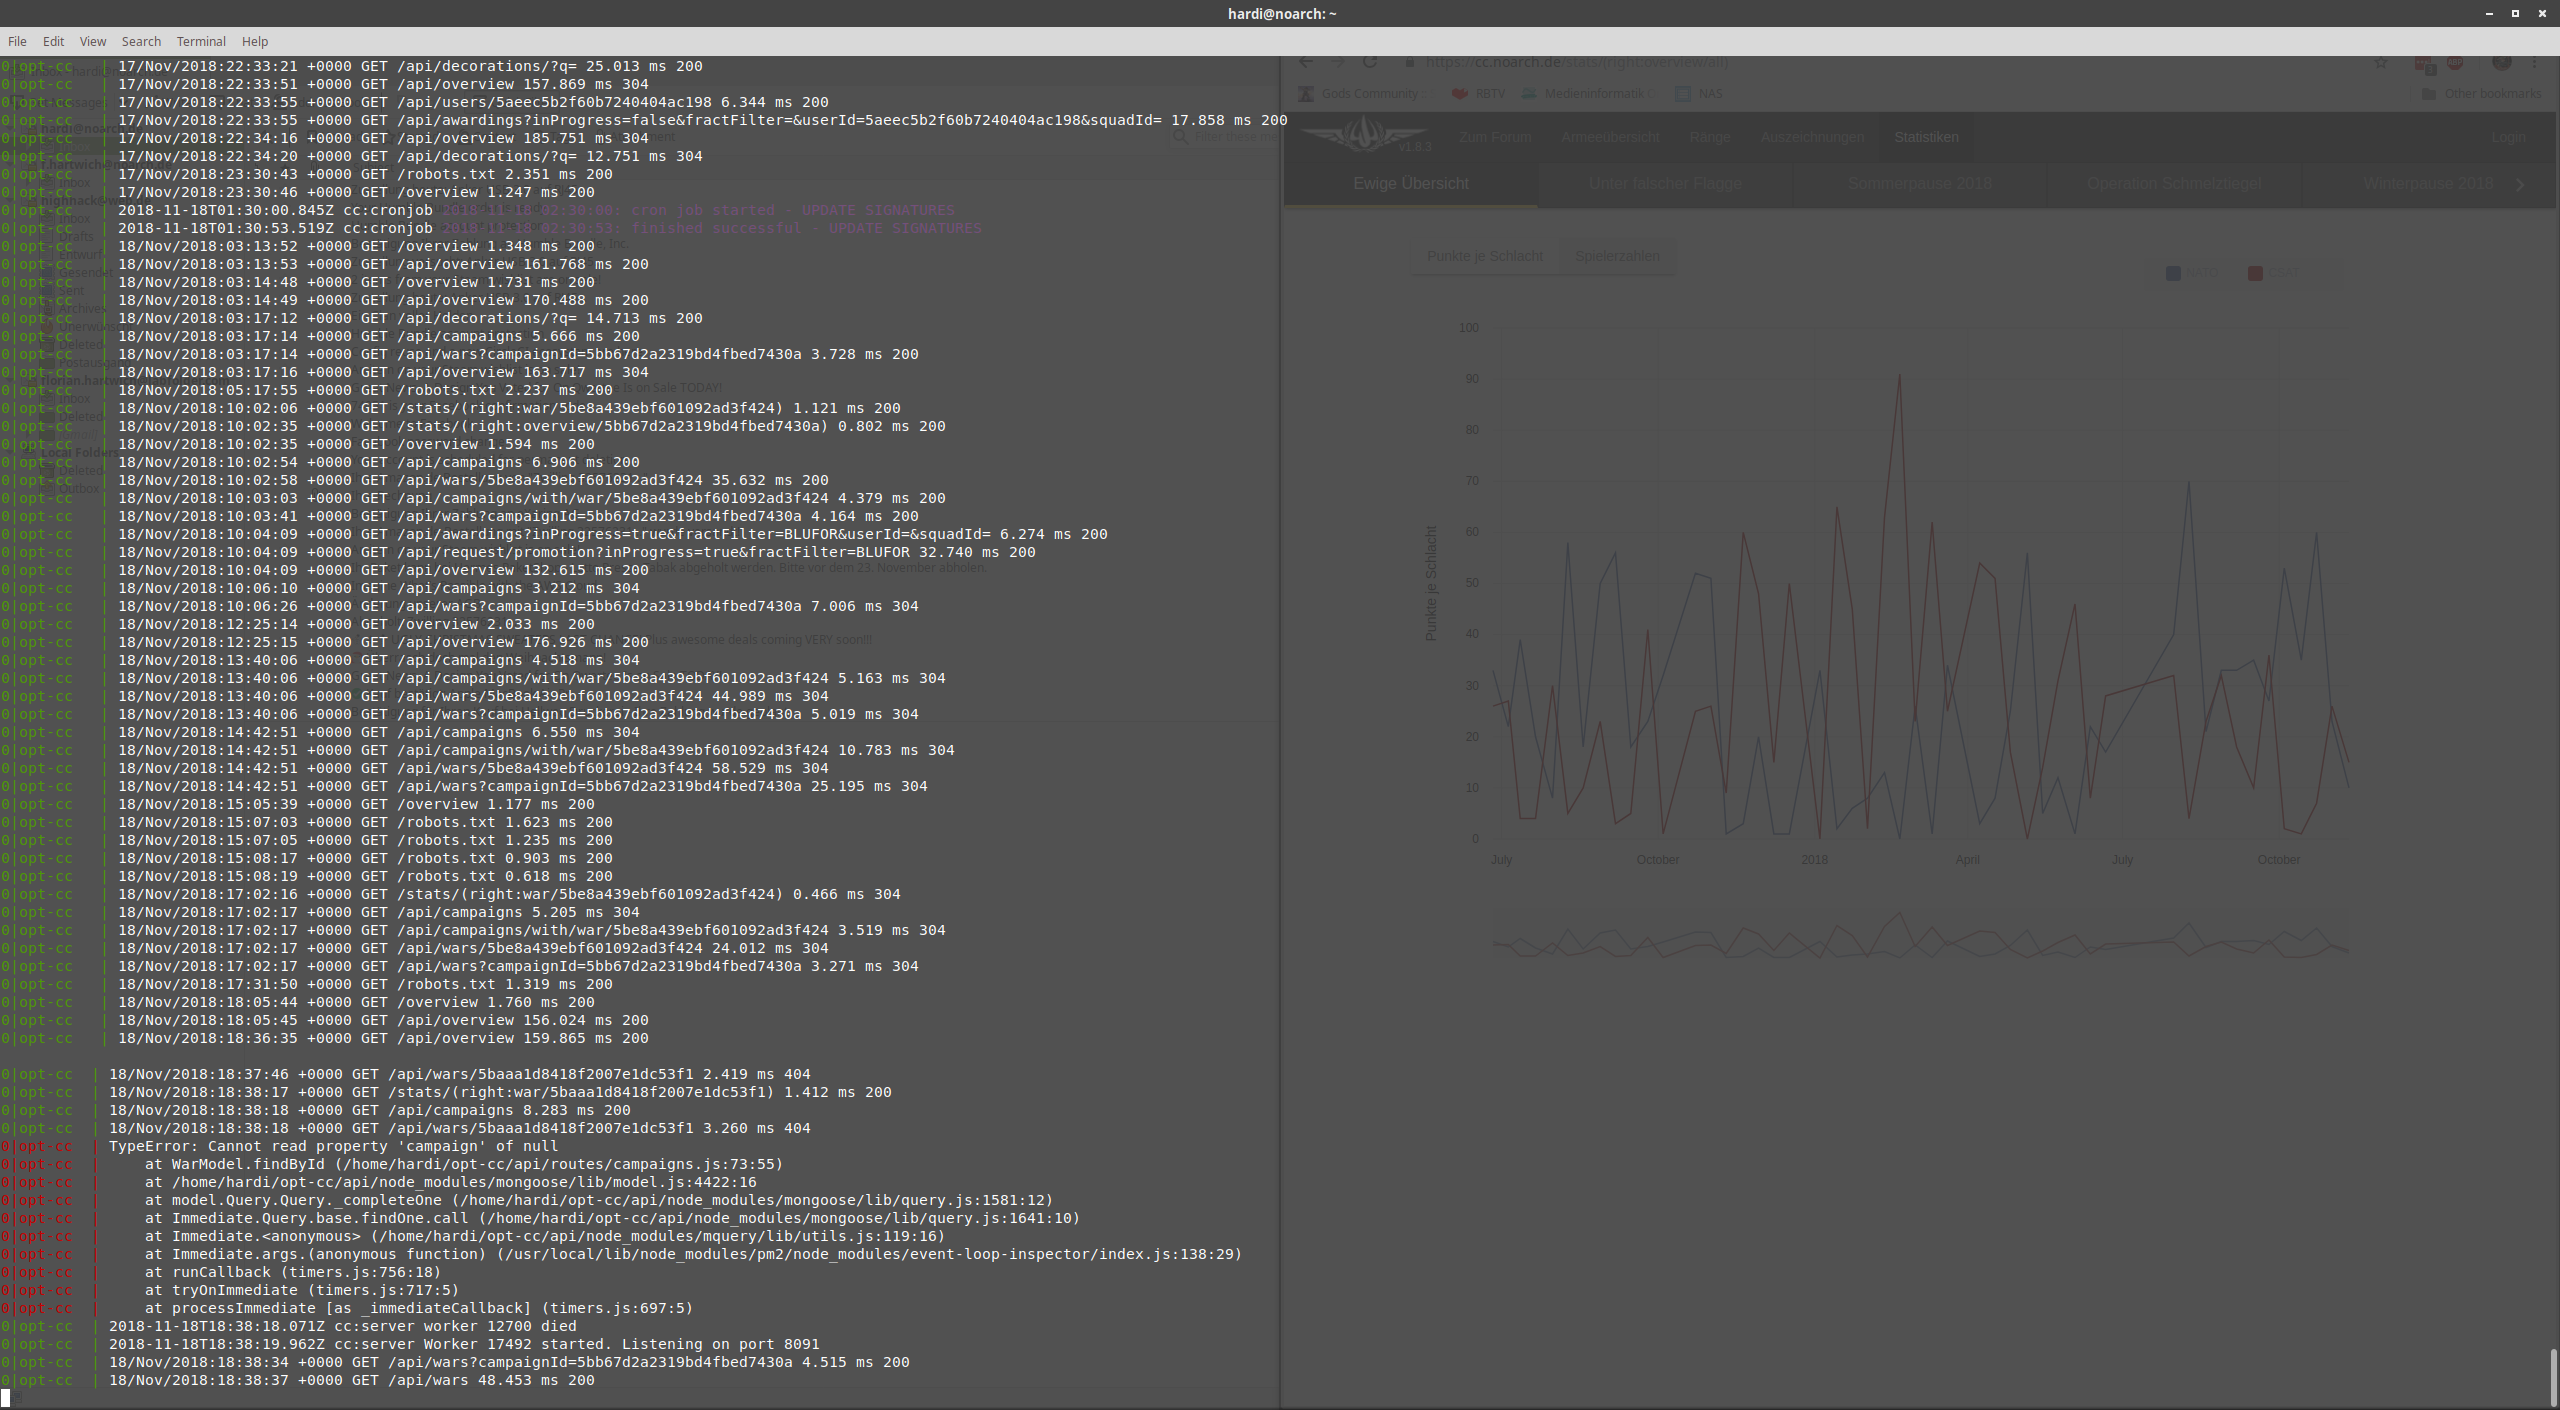Open the Search menu
Image resolution: width=2560 pixels, height=1410 pixels.
tap(141, 41)
